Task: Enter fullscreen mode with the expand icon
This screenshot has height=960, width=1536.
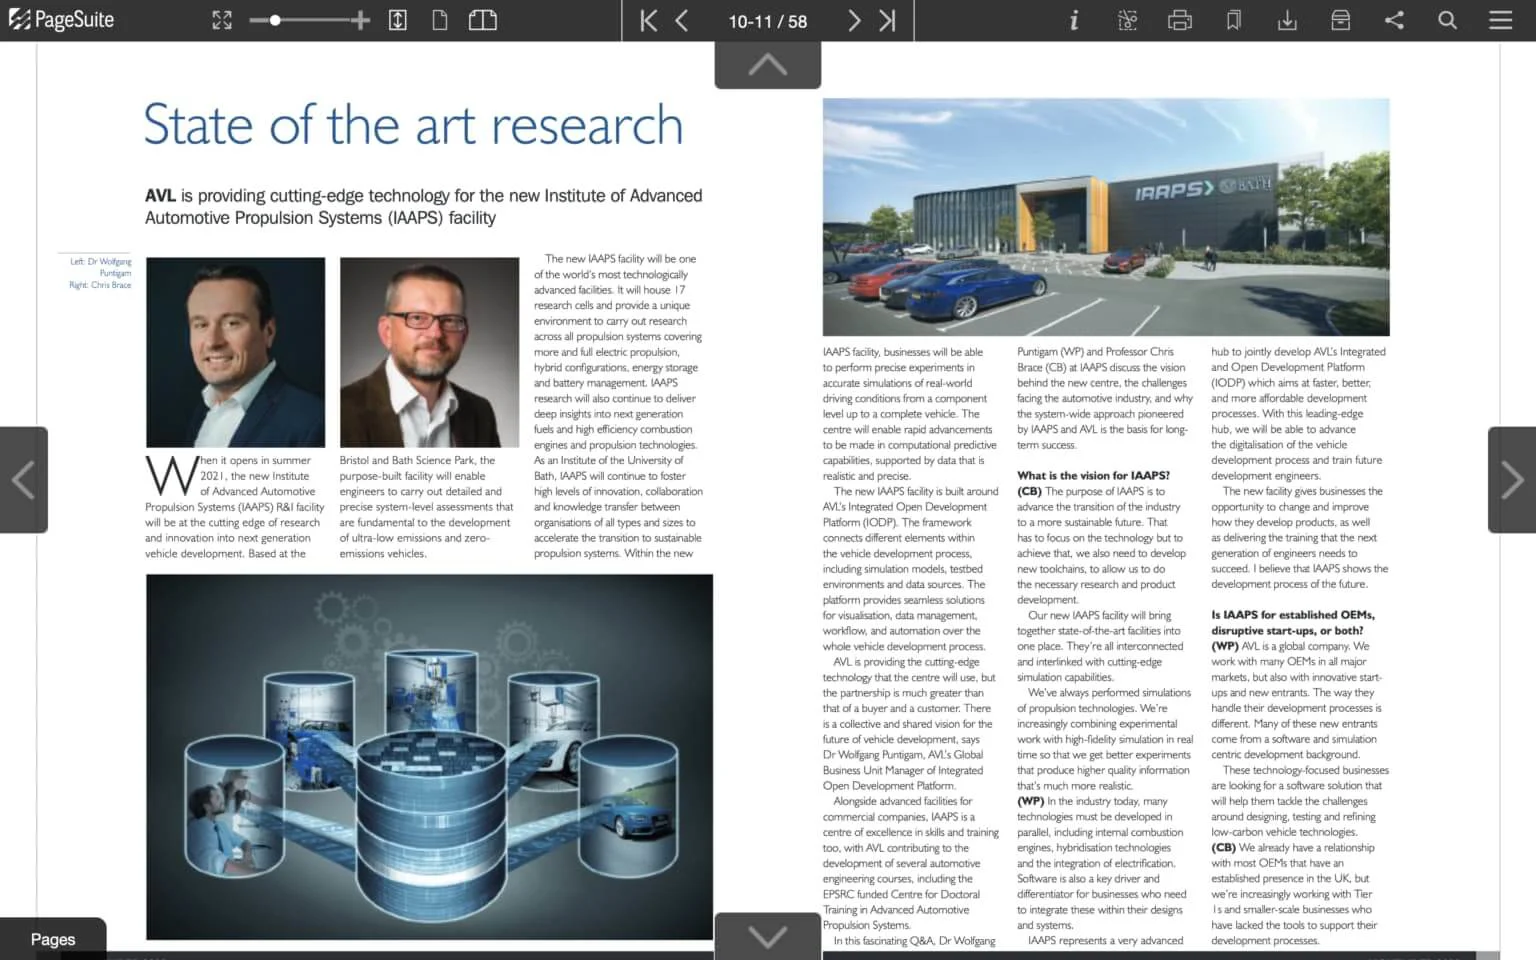Action: pyautogui.click(x=222, y=20)
